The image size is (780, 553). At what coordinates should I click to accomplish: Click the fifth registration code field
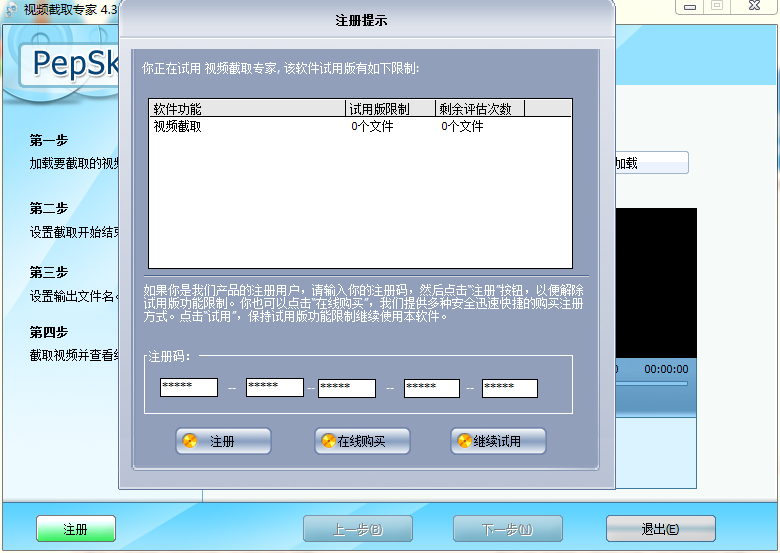tap(510, 388)
